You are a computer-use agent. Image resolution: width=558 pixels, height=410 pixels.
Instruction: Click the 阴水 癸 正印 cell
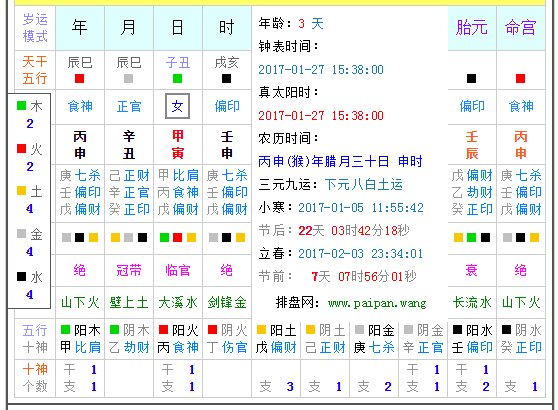(521, 339)
